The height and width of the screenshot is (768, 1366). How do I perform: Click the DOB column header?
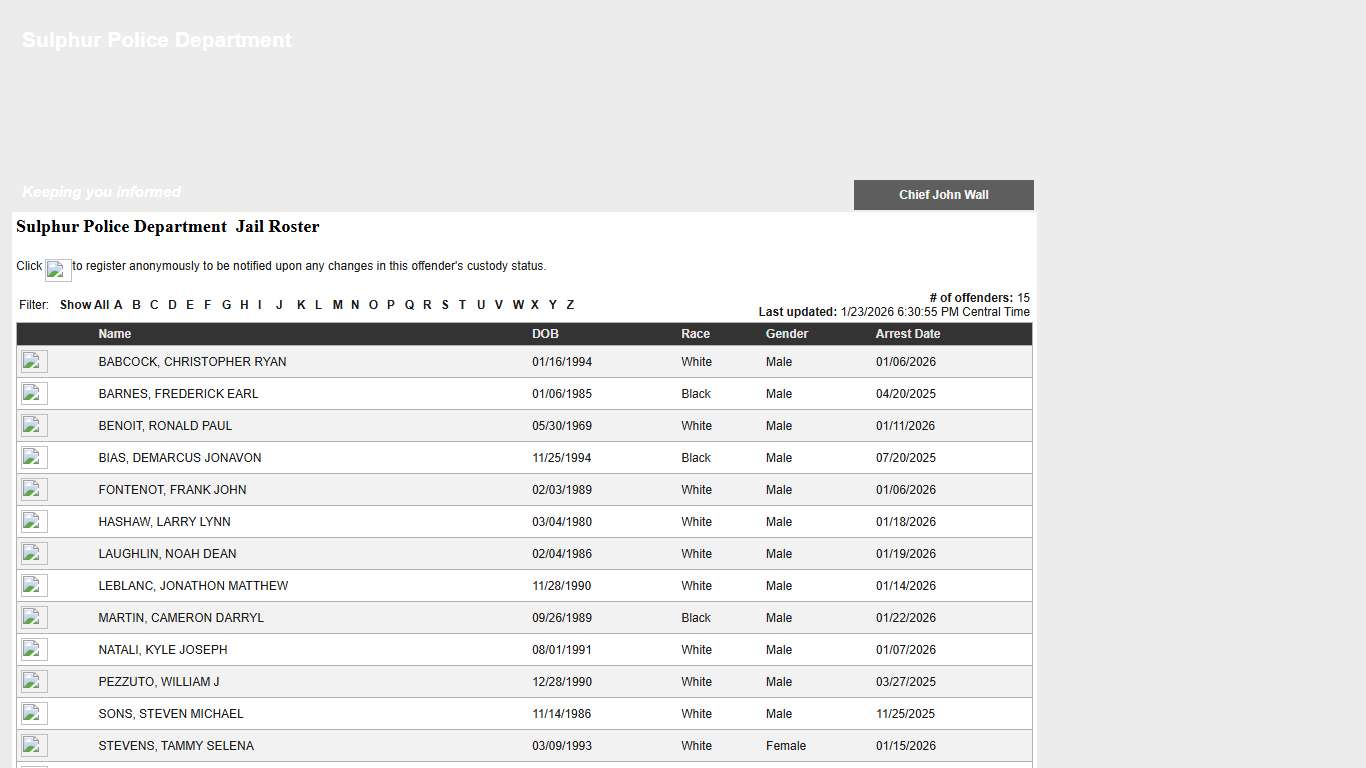tap(545, 334)
